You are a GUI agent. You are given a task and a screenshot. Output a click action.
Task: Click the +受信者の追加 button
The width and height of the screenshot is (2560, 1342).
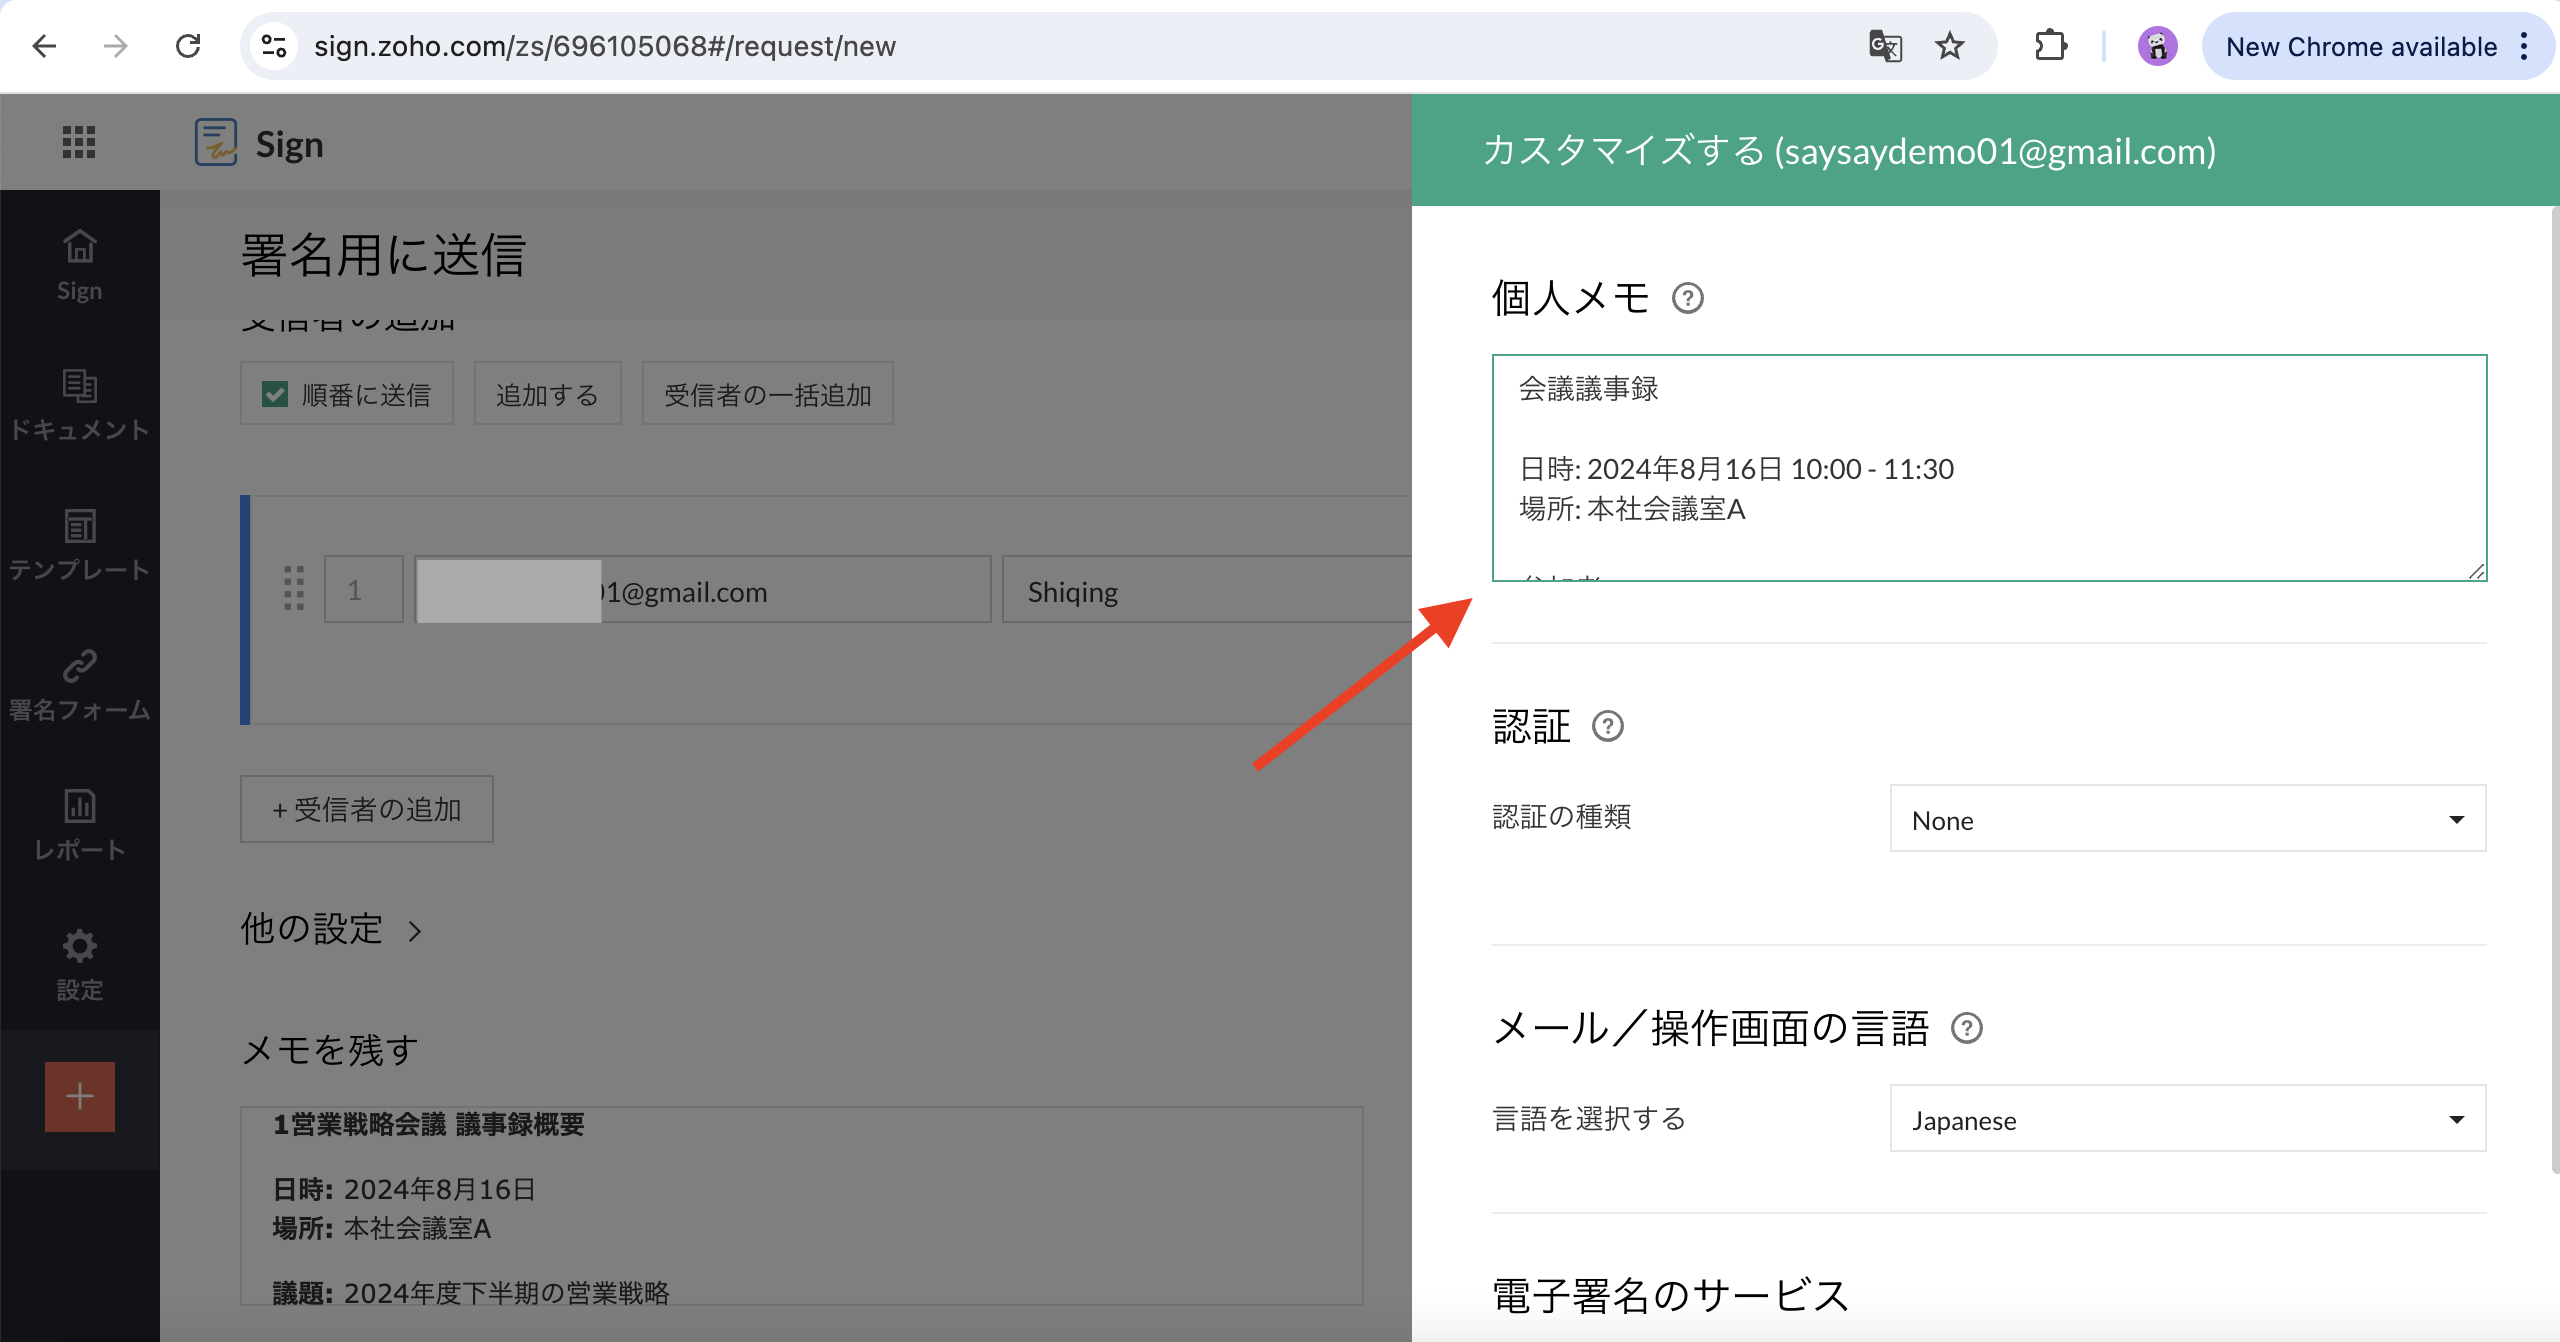tap(366, 809)
